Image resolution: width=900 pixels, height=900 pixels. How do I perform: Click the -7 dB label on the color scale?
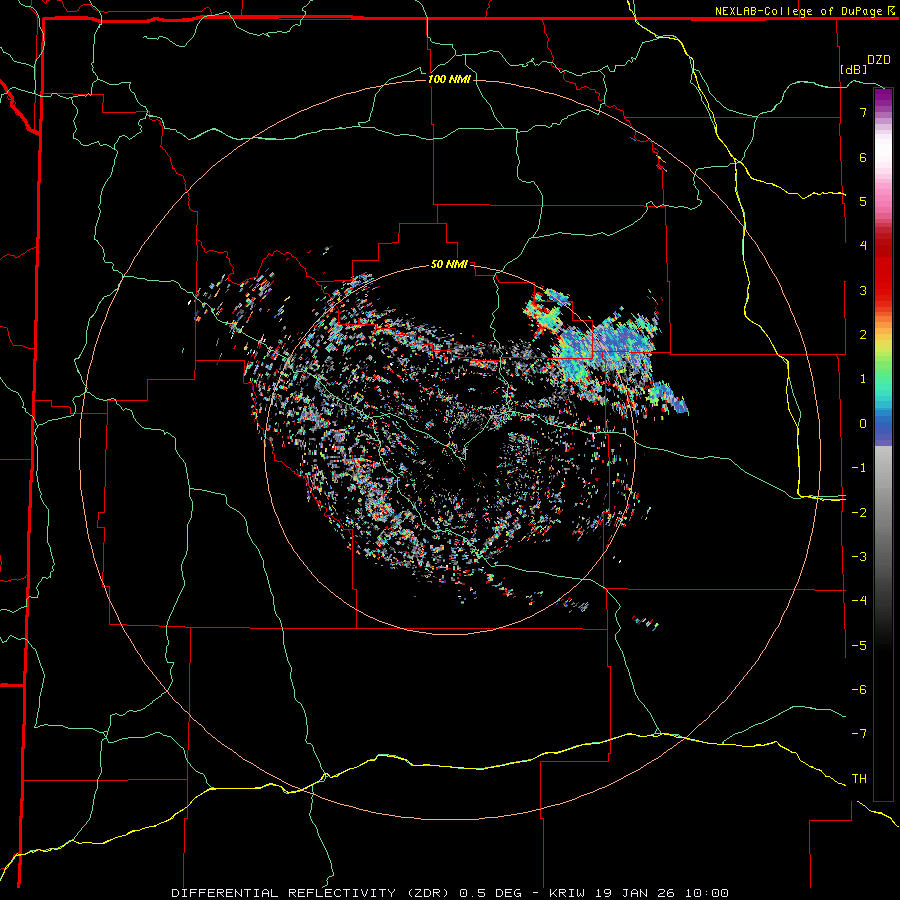[x=859, y=734]
